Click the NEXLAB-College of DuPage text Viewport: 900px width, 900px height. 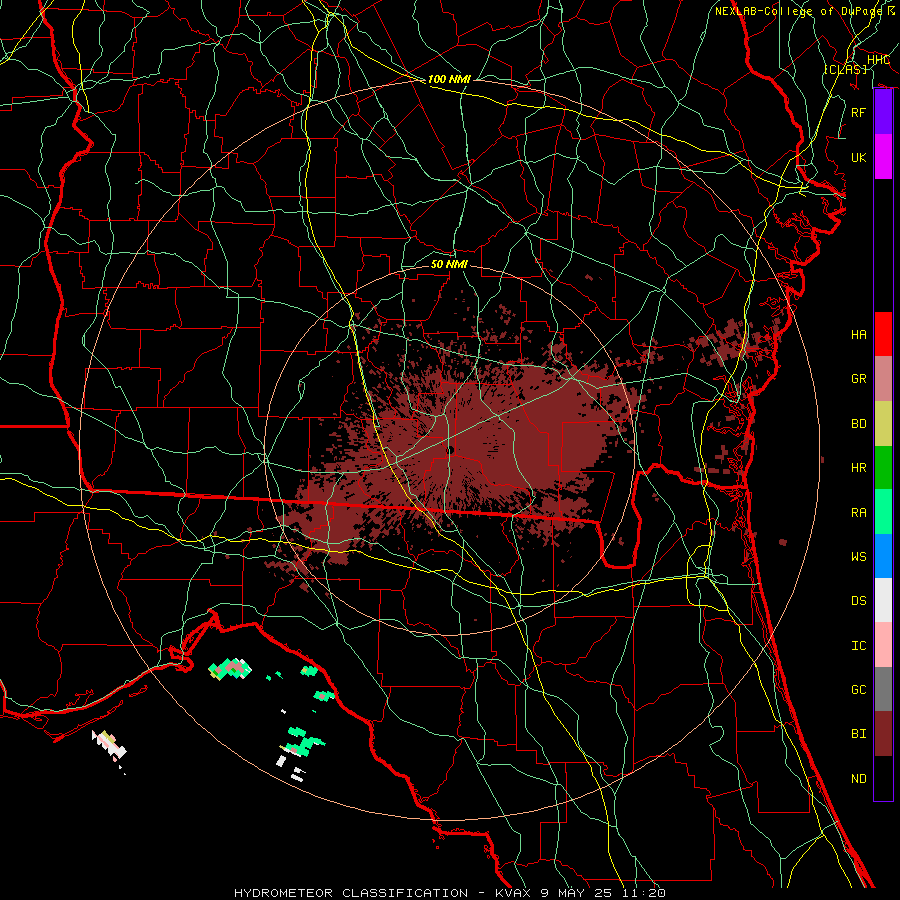[799, 11]
